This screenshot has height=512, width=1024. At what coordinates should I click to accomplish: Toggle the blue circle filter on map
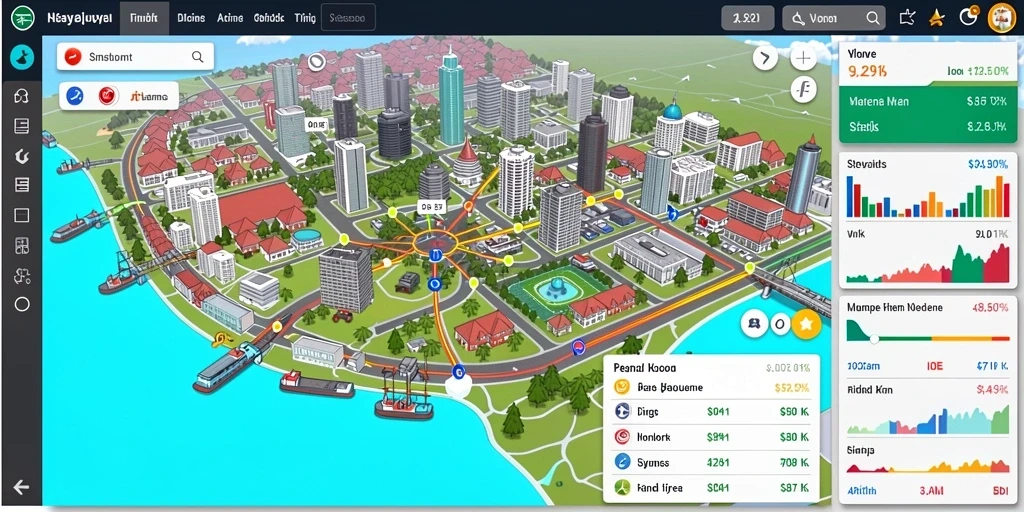(x=76, y=97)
